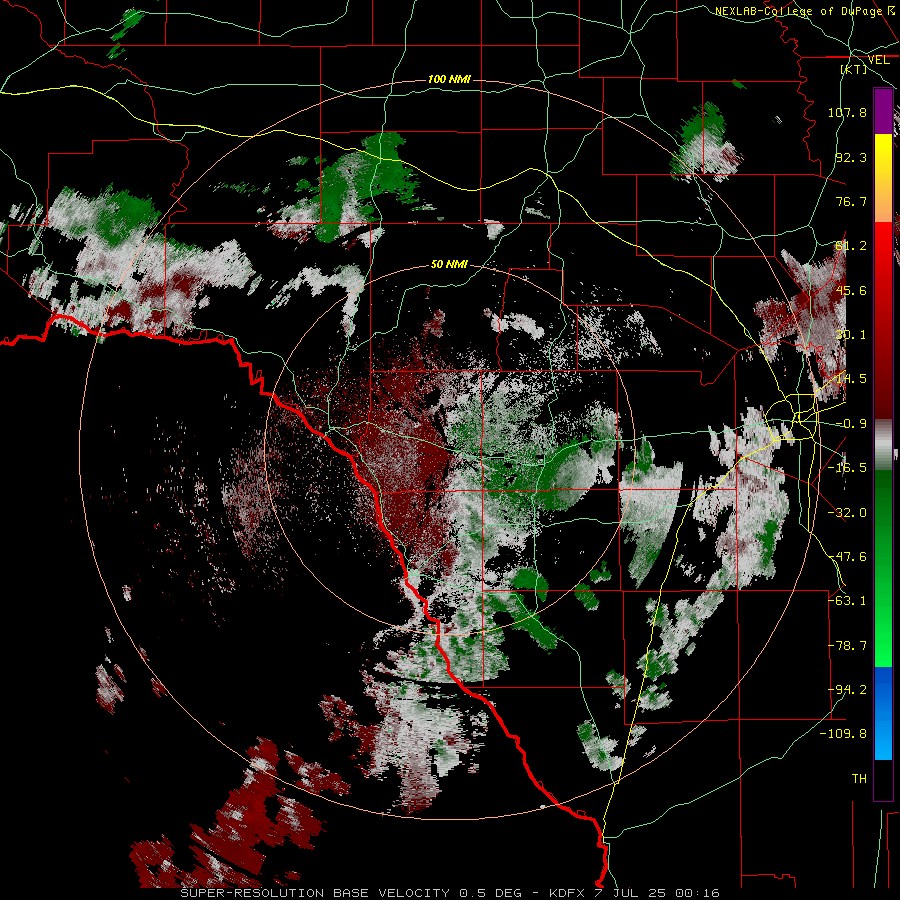The width and height of the screenshot is (900, 900).
Task: Click the -32.0 velocity scale value
Action: tap(847, 513)
